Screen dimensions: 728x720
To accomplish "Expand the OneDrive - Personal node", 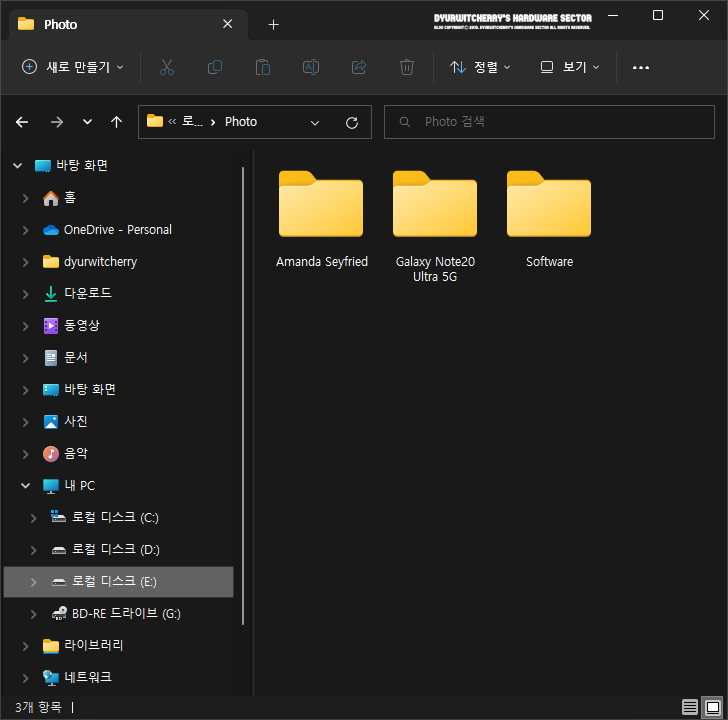I will point(26,230).
